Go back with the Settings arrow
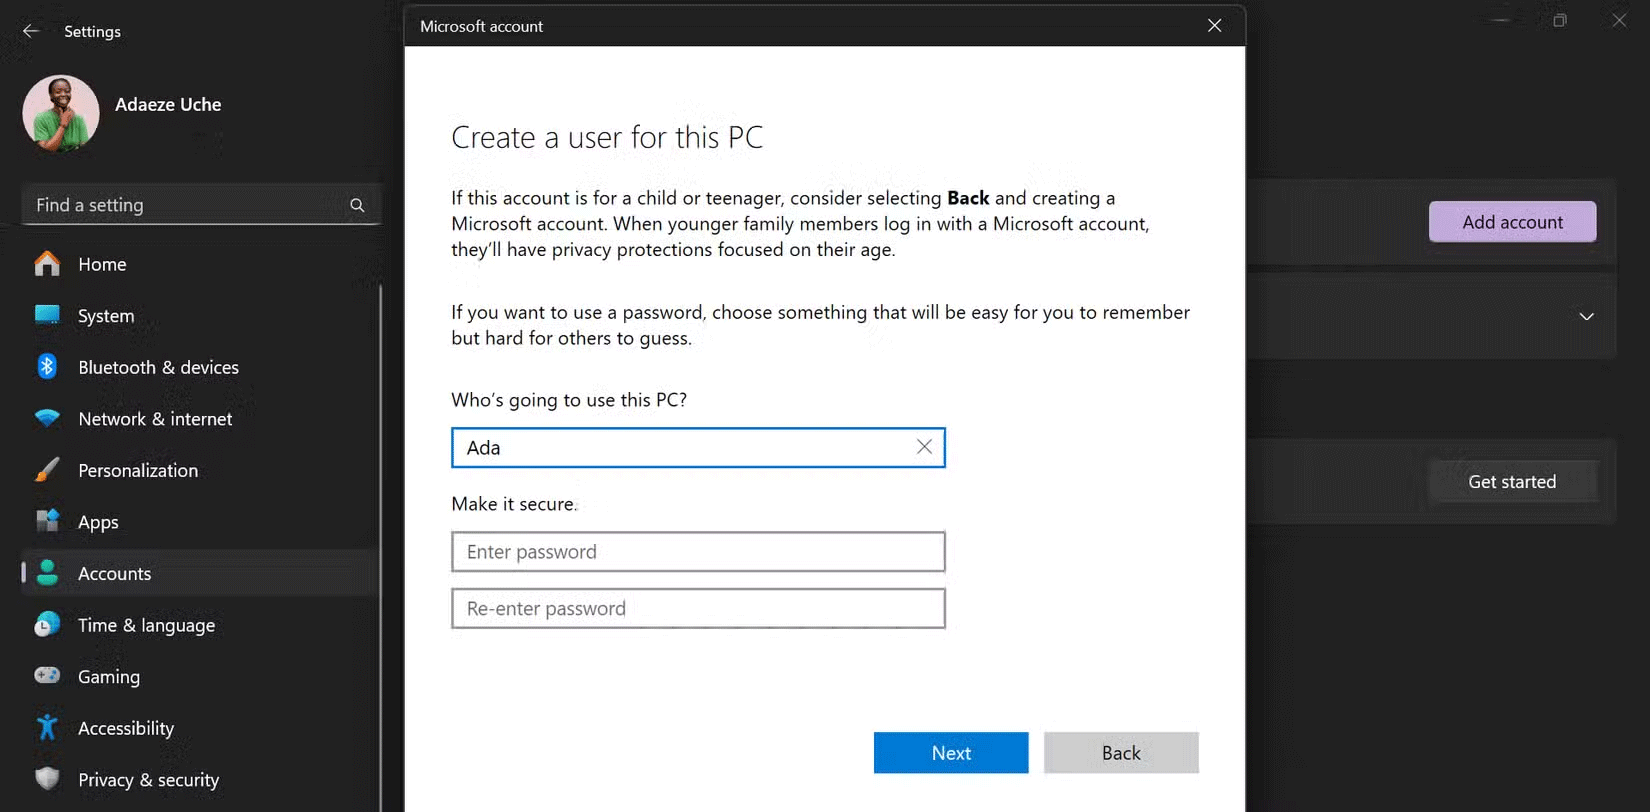Screen dimensions: 1650x812 (31, 31)
